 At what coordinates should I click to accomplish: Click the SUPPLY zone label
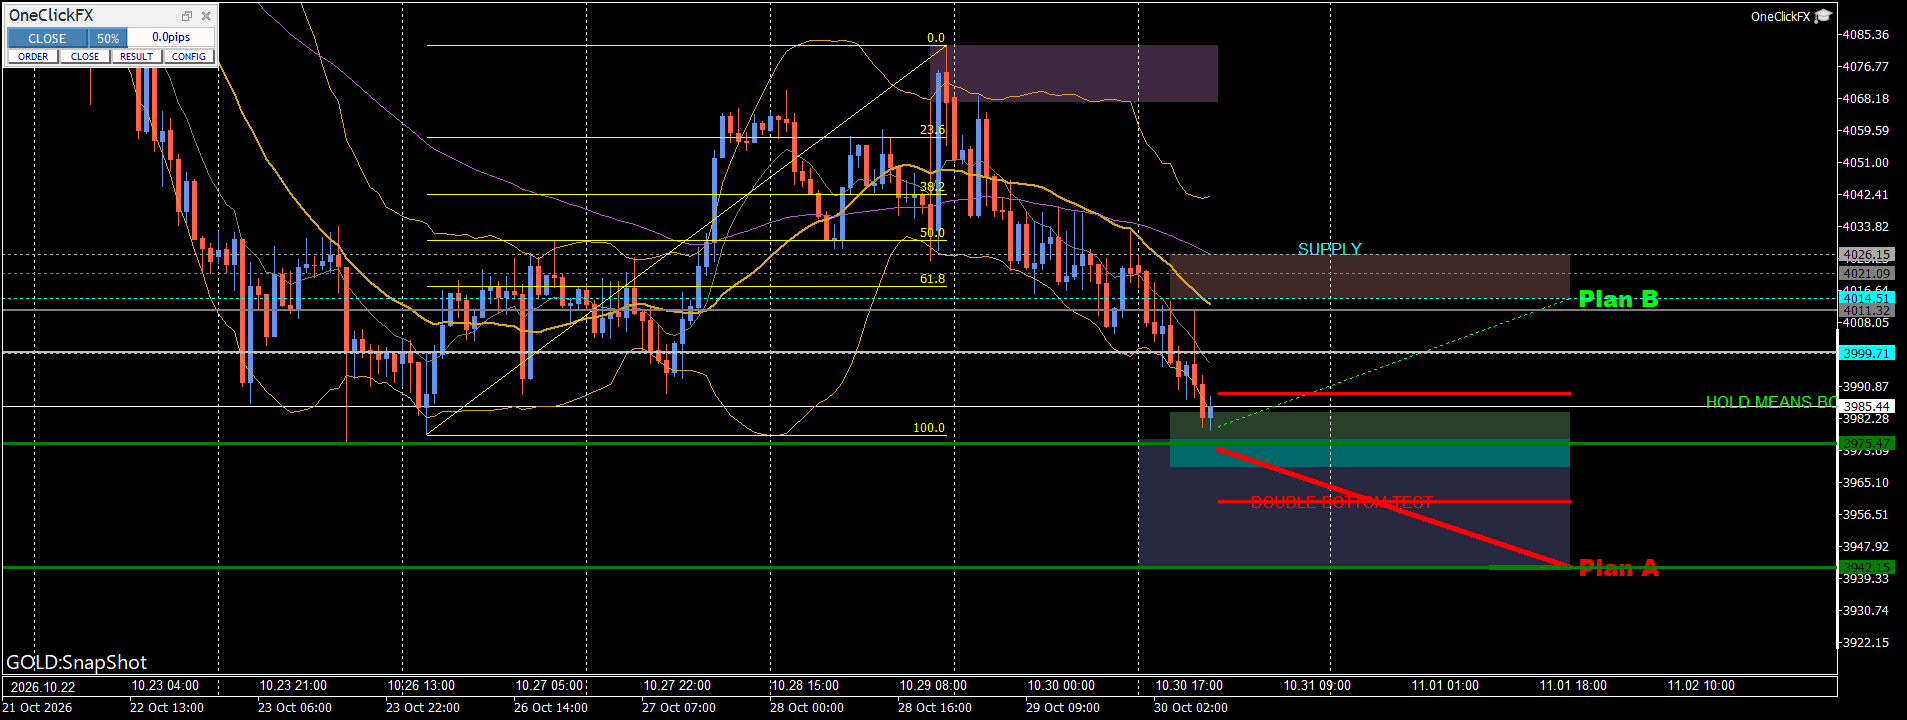1329,249
